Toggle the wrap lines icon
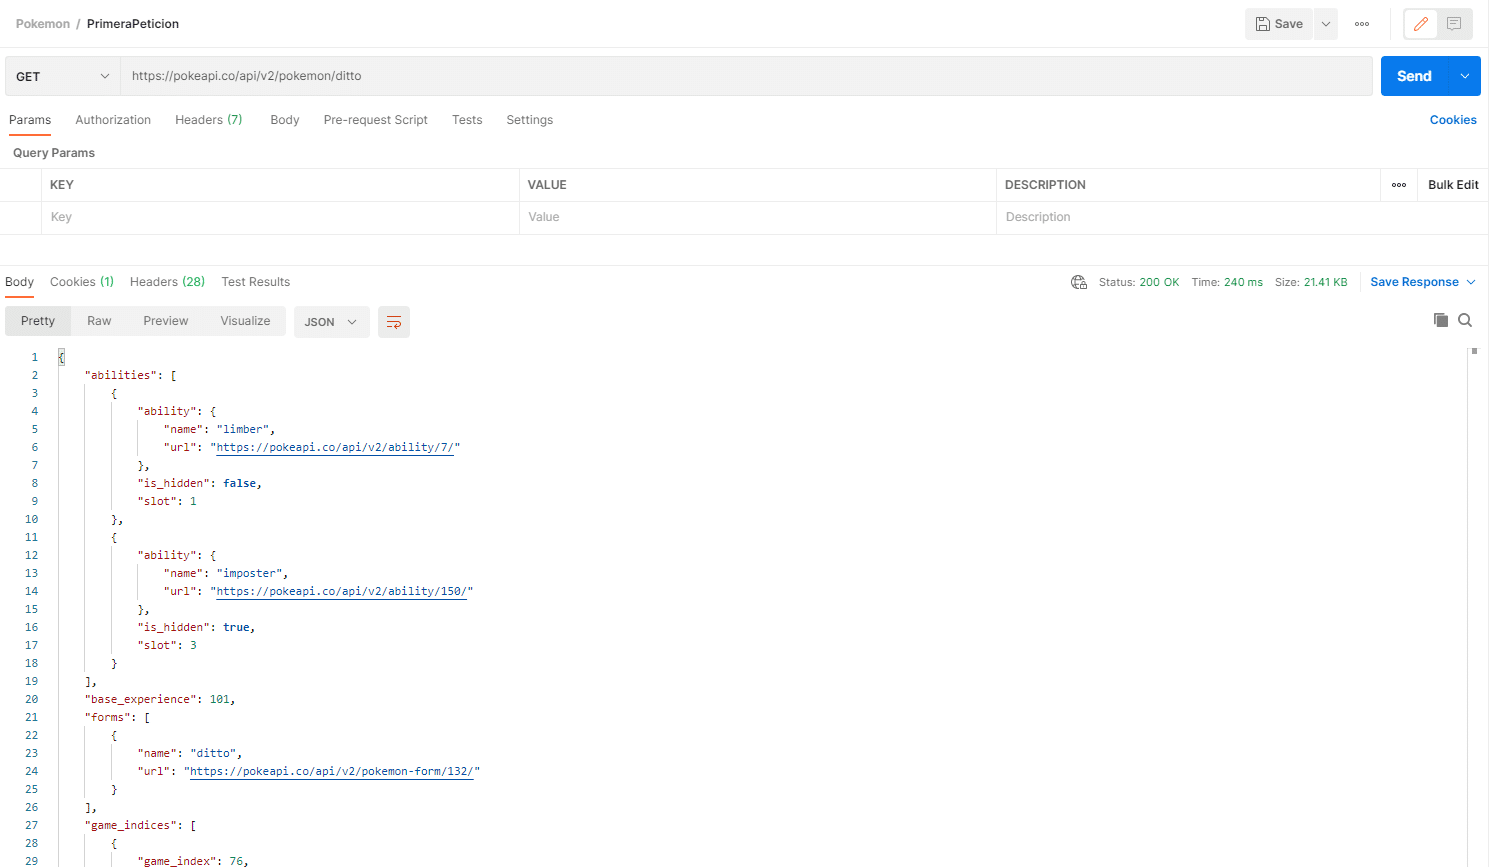Image resolution: width=1490 pixels, height=867 pixels. coord(394,322)
